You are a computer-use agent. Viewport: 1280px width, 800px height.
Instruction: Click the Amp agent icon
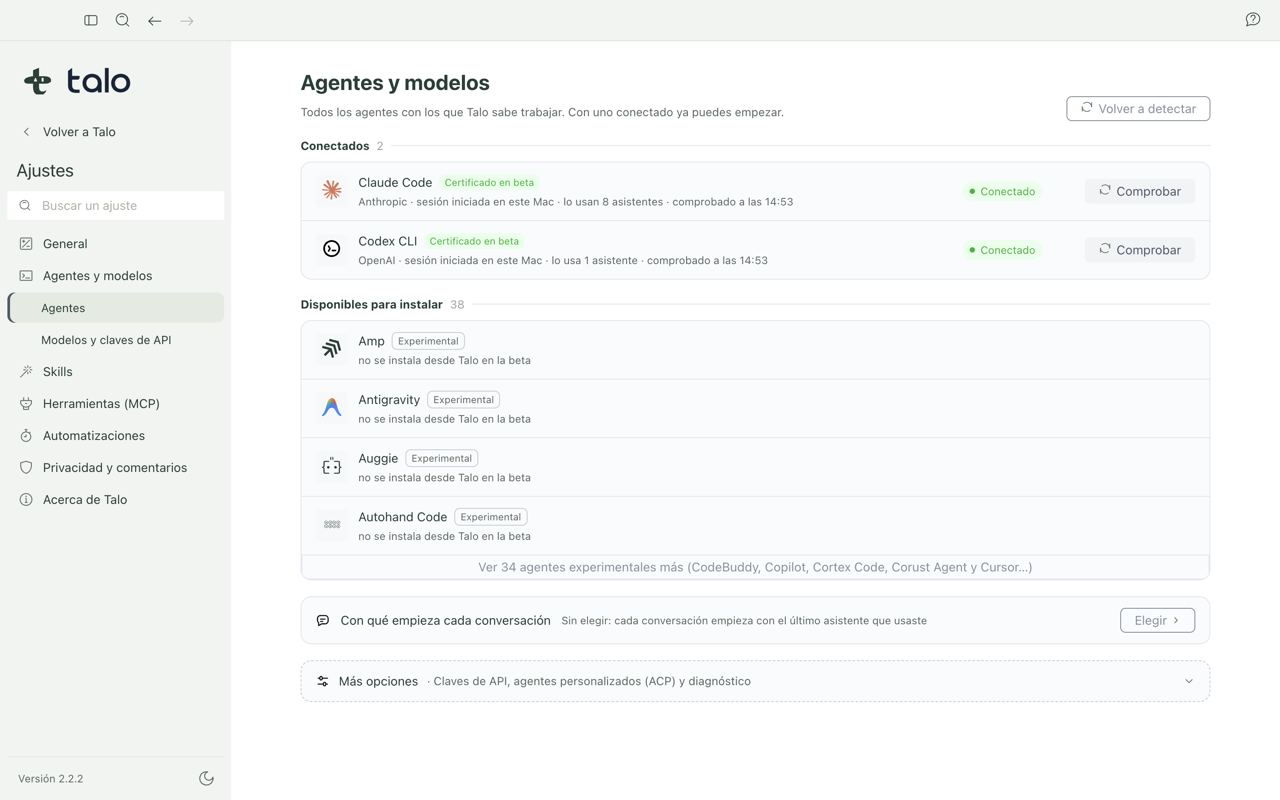[x=332, y=349]
